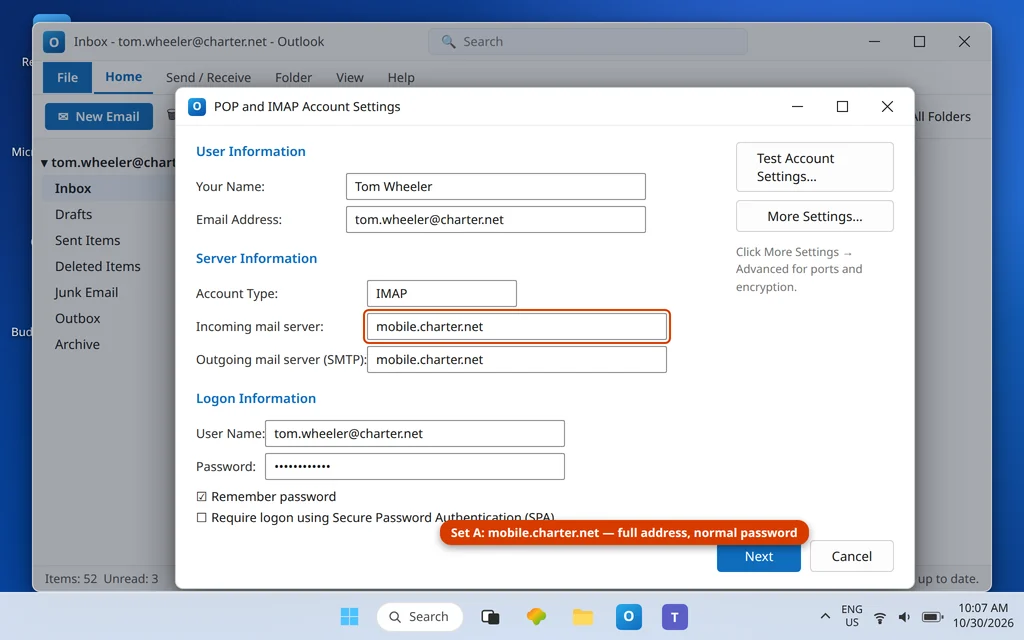Close the POP and IMAP Account Settings dialog
This screenshot has height=640, width=1024.
887,106
